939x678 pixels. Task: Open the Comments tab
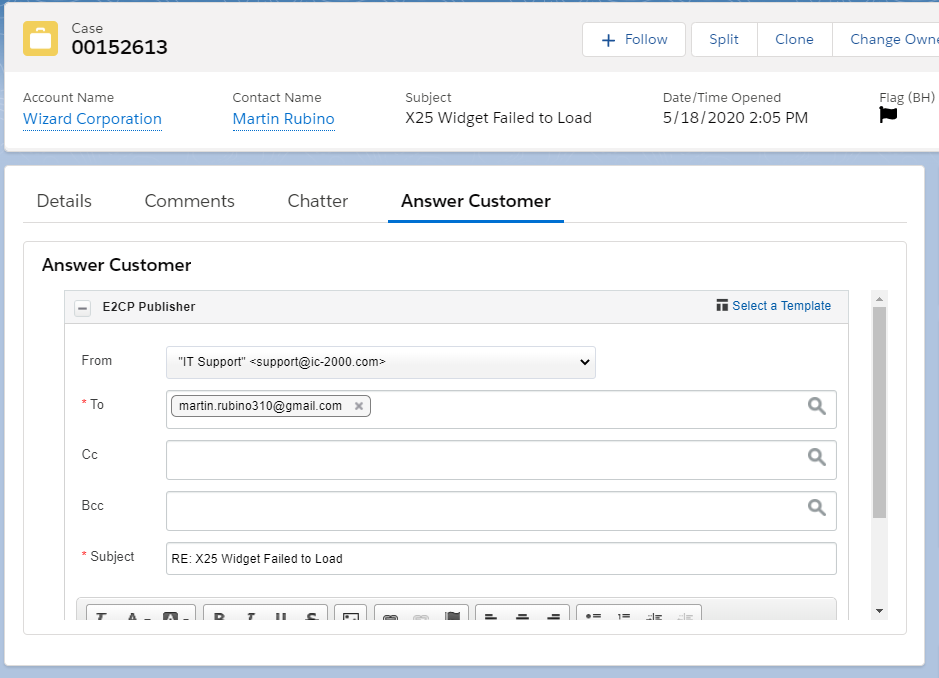pos(189,201)
